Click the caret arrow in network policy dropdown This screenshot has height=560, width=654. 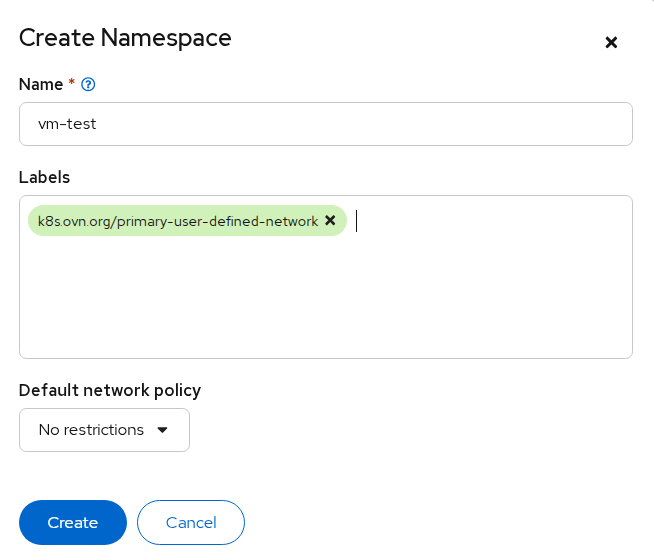(162, 430)
